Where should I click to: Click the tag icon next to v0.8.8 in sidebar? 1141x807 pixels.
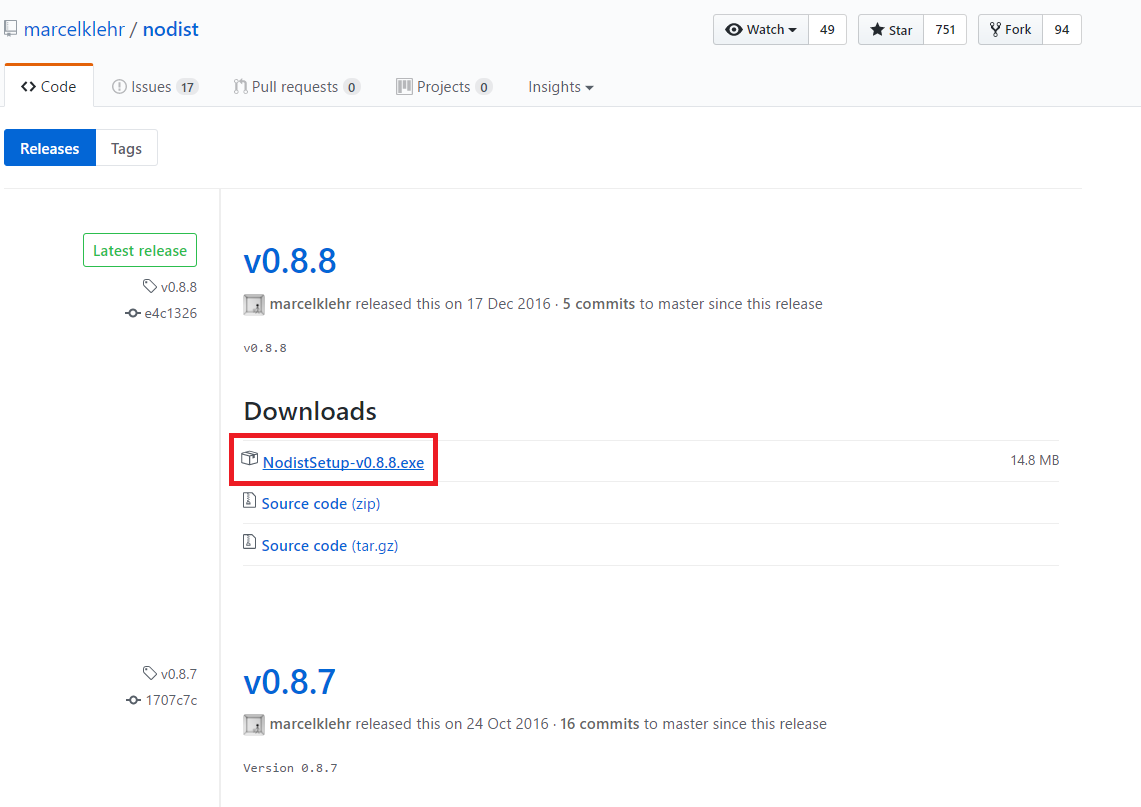coord(150,286)
